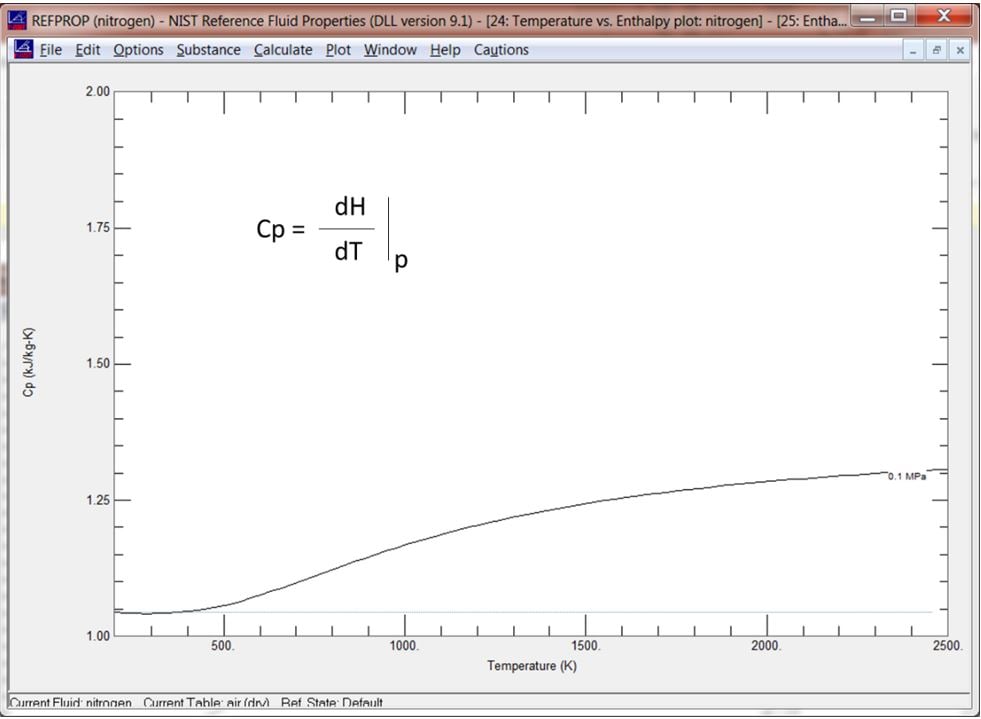Open the Cautions menu
Screen dimensions: 981x719
[x=502, y=49]
